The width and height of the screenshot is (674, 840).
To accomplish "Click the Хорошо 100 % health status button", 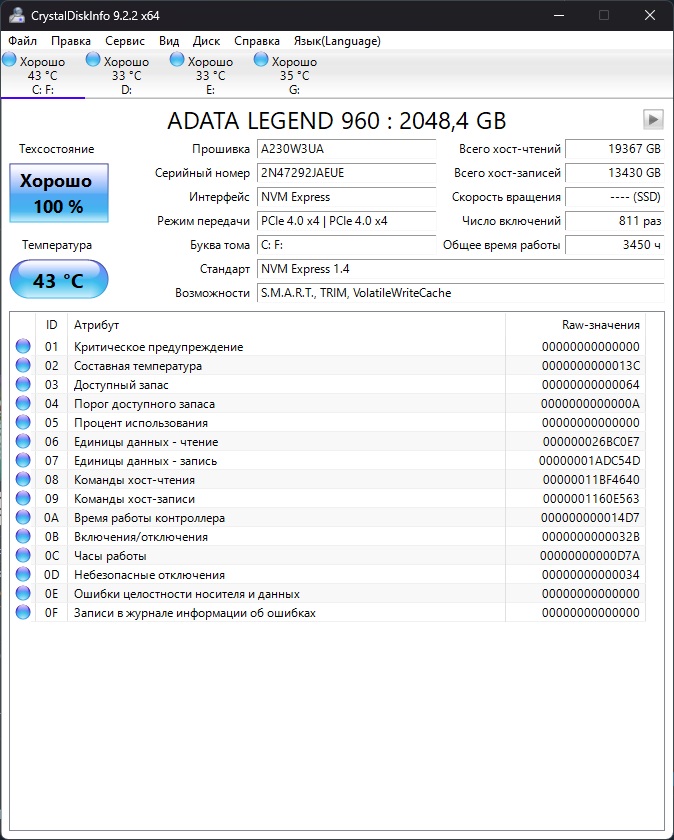I will coord(59,193).
